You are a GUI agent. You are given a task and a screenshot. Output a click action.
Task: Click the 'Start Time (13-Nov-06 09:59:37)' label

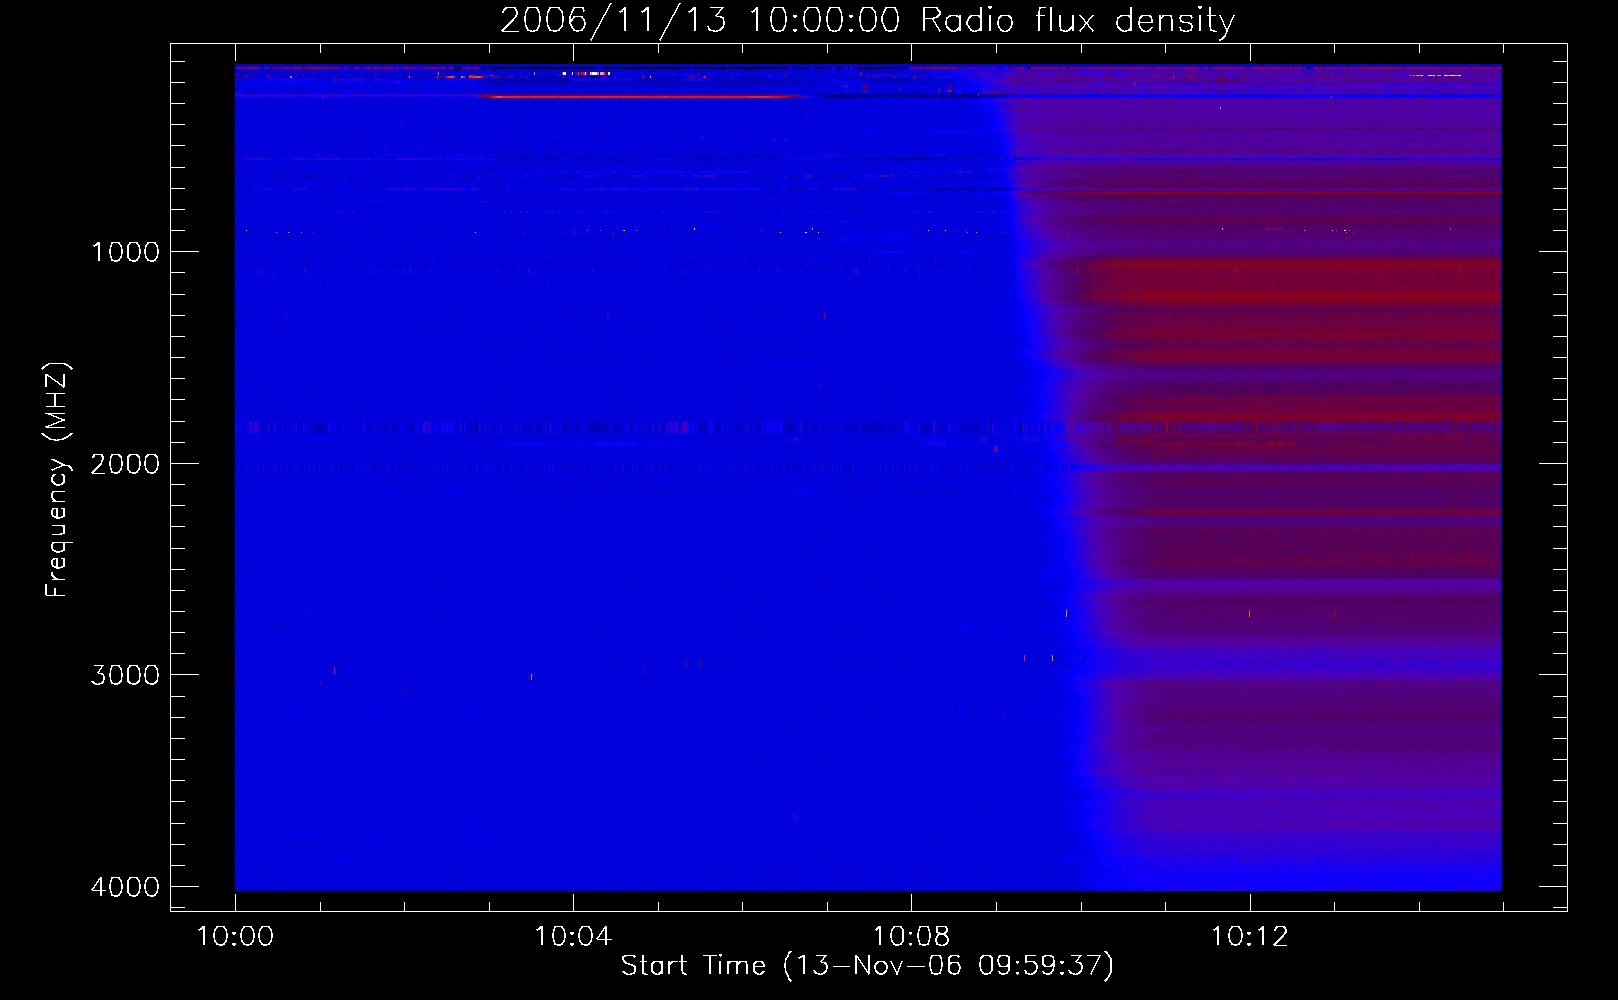coord(867,966)
